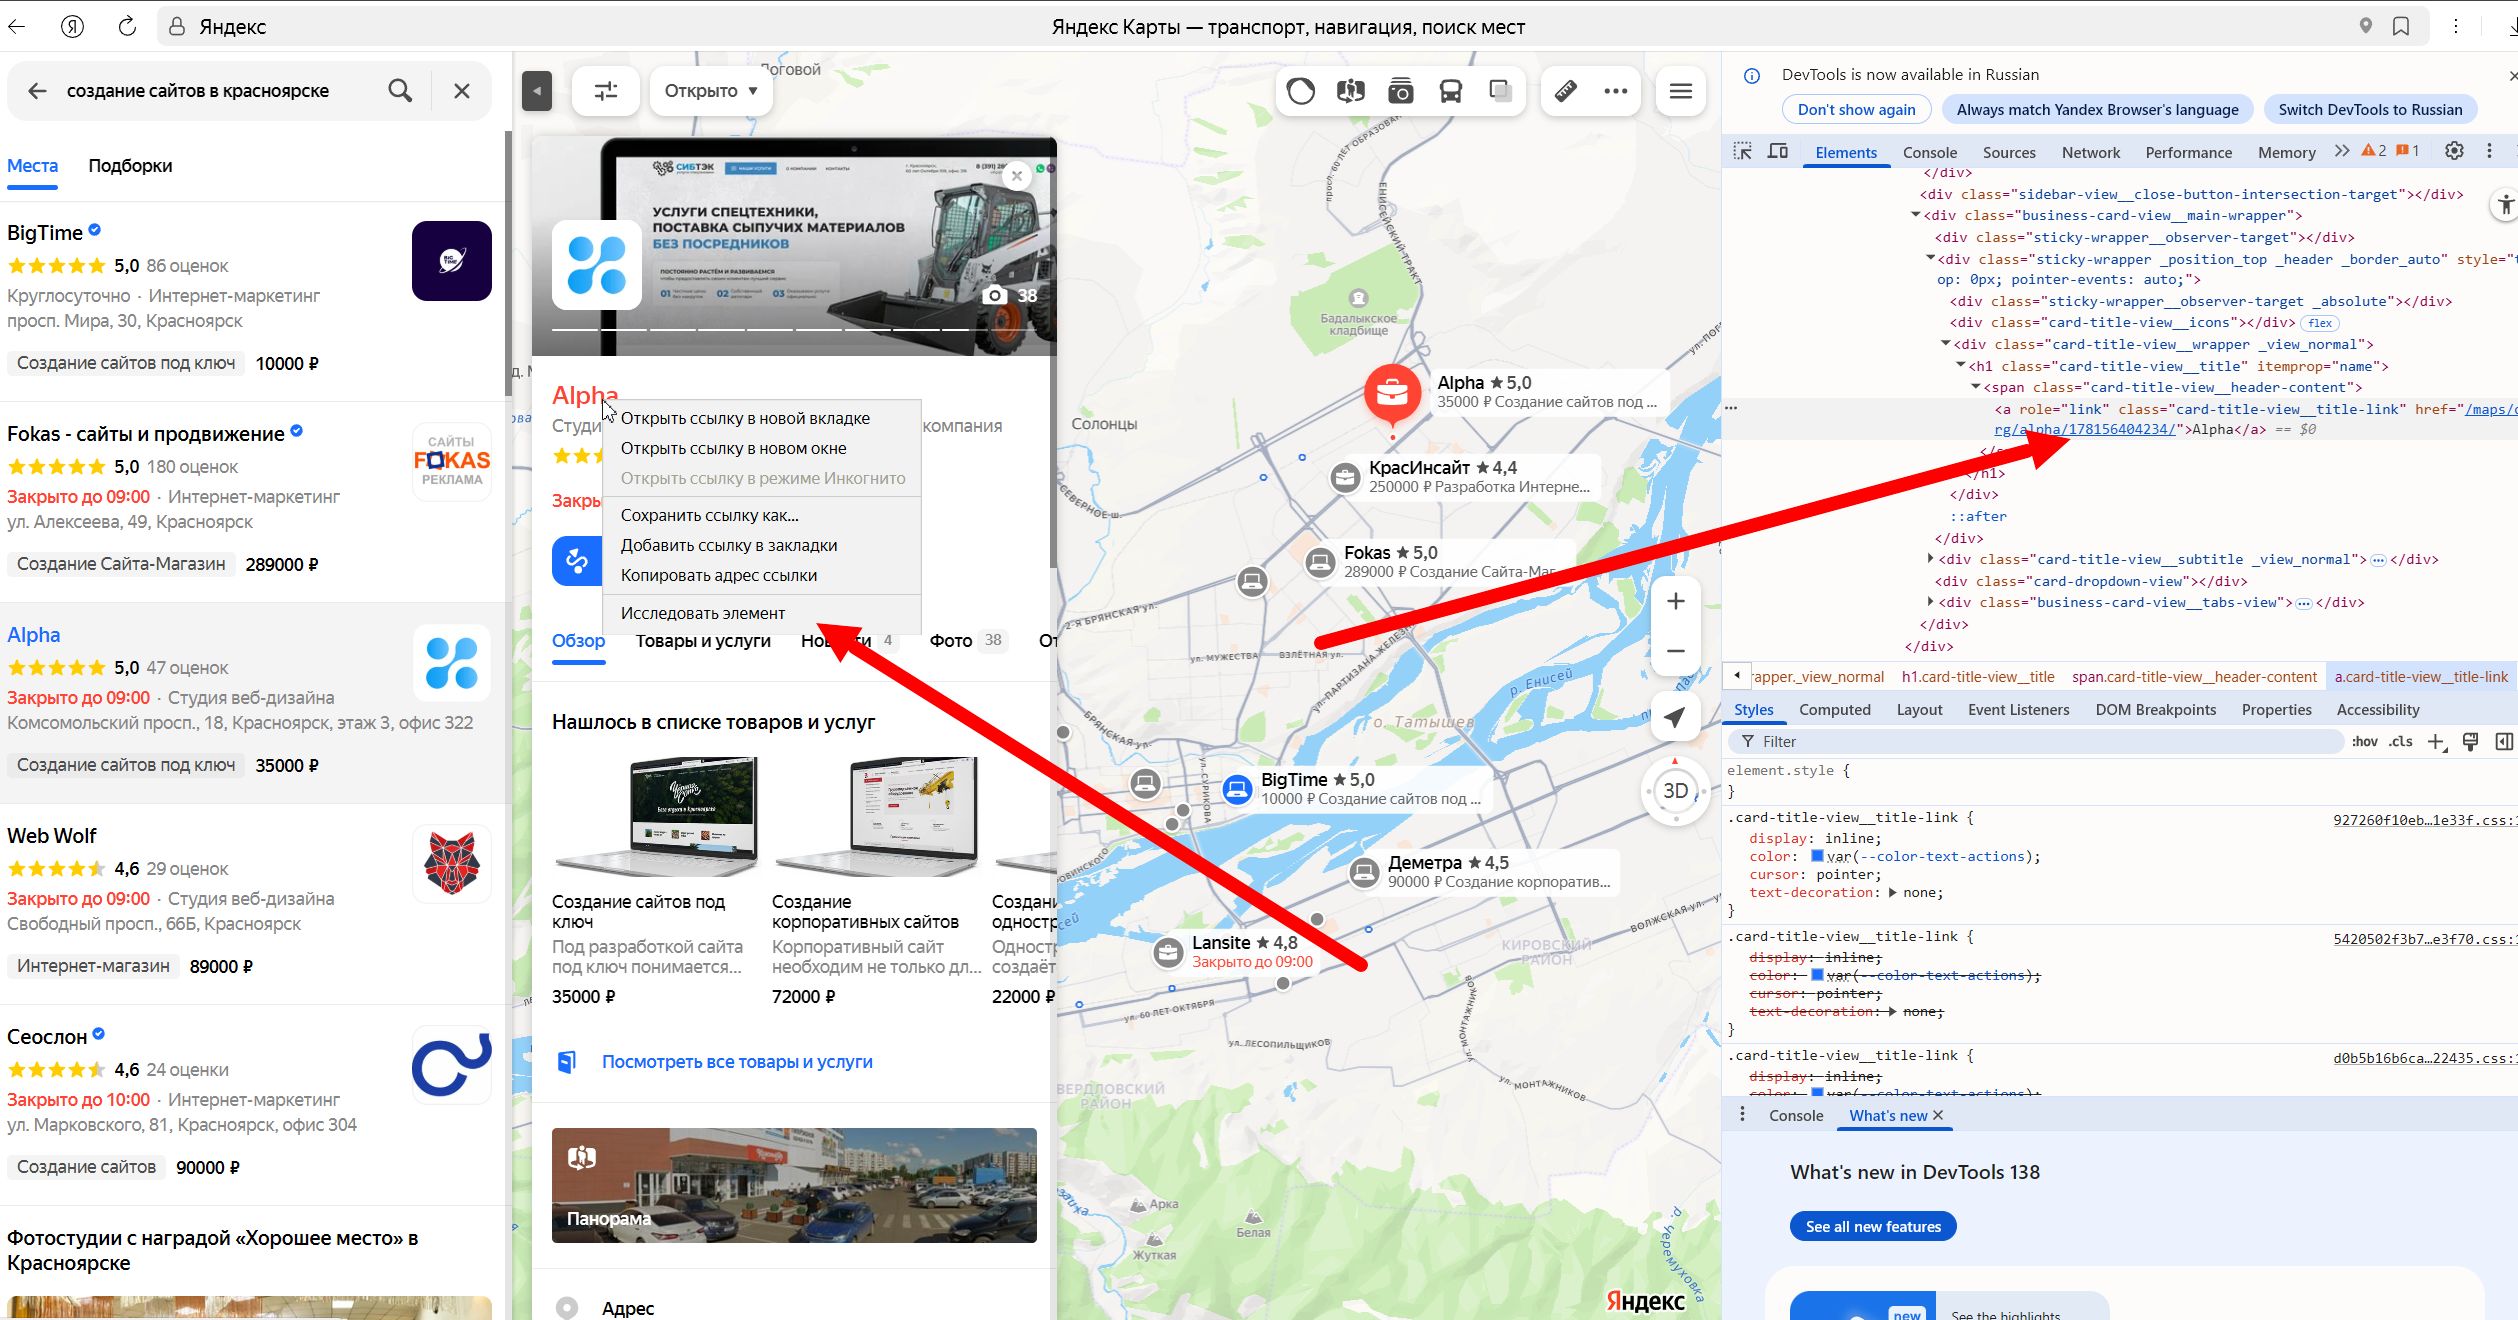
Task: Collapse the h1 card-title-view__title node
Action: click(x=1960, y=366)
